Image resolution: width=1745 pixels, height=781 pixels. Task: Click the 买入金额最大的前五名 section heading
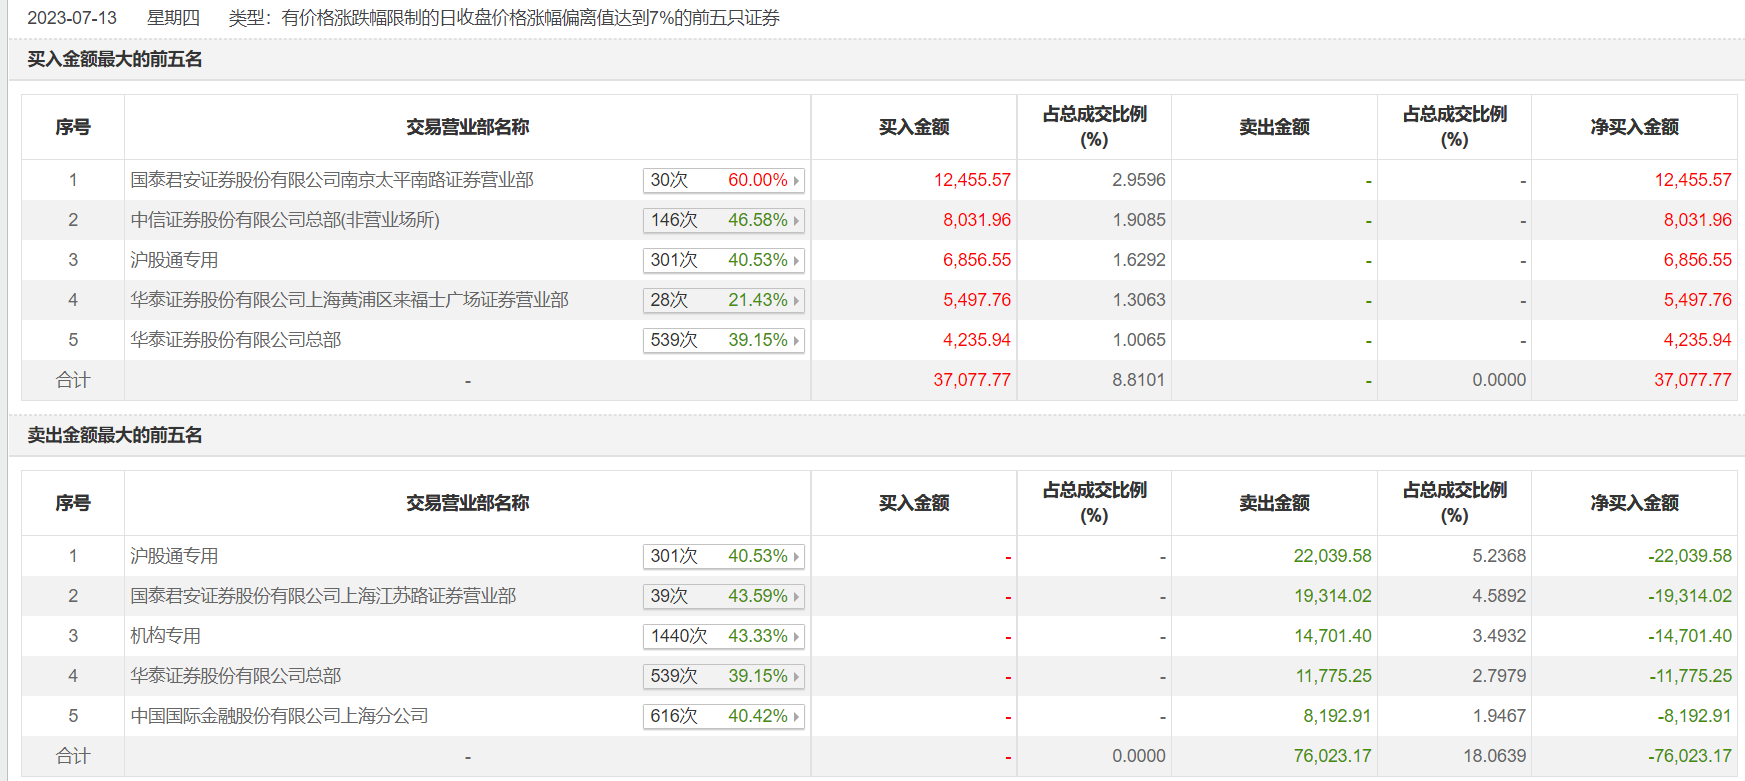tap(115, 59)
